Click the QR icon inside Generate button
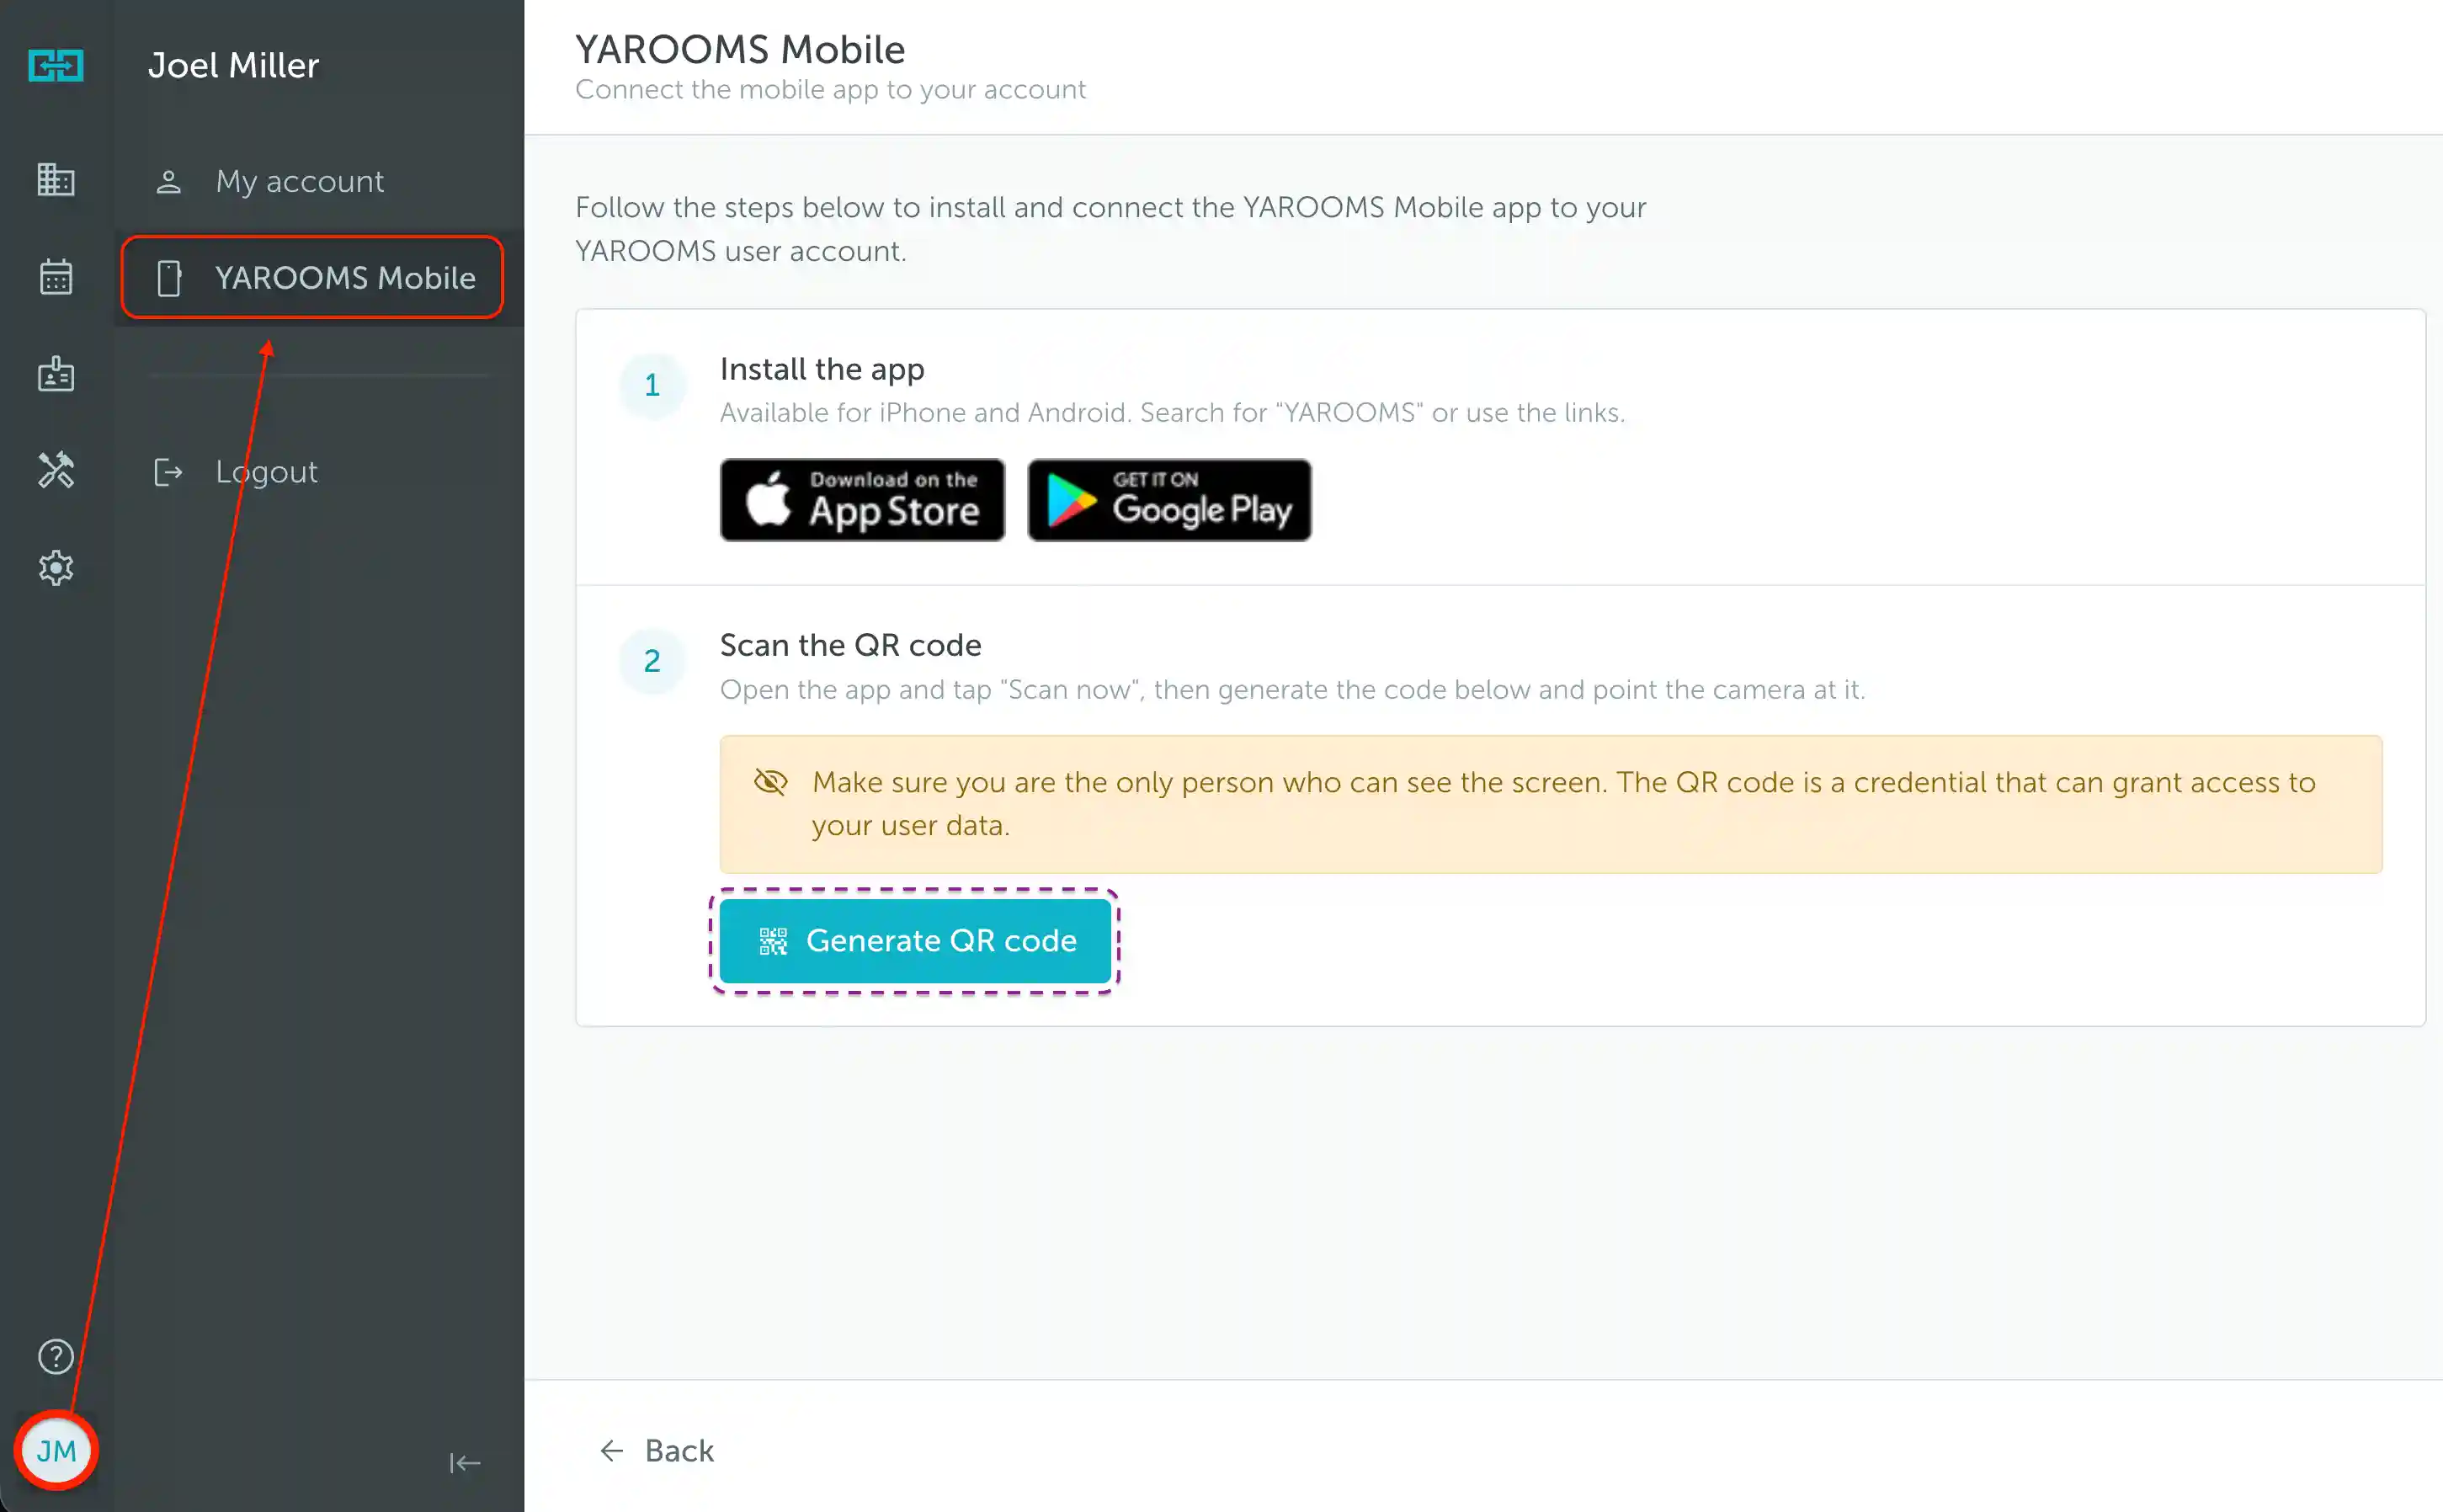The image size is (2443, 1512). click(773, 941)
